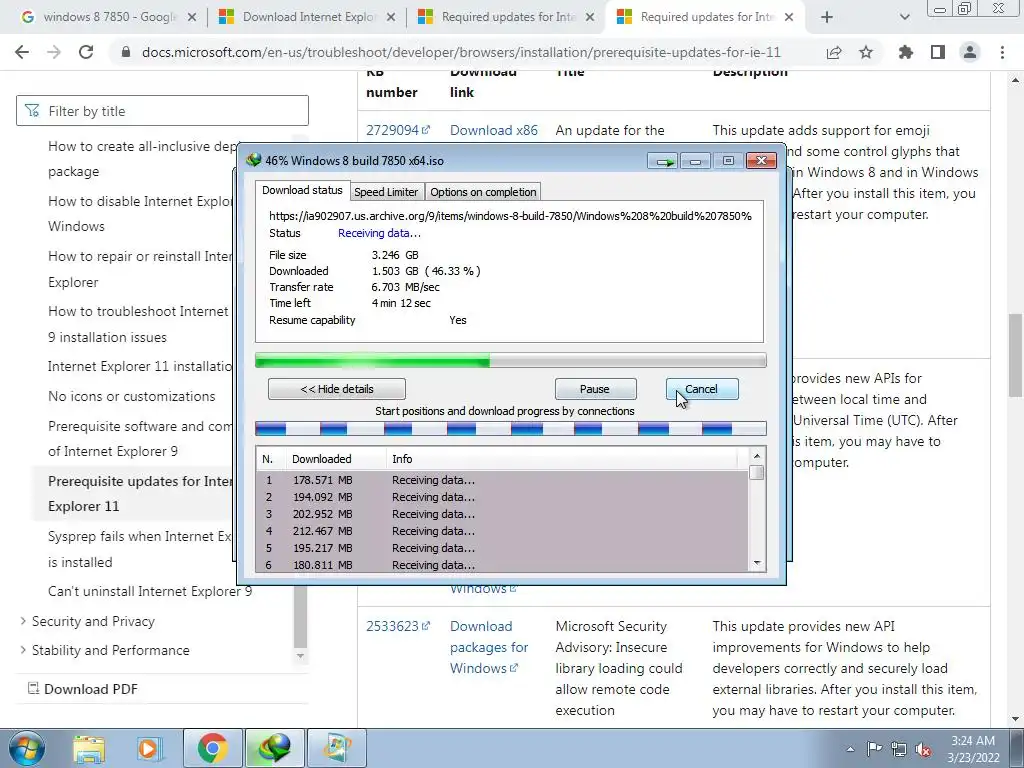
Task: Click the '<< Hide details' button
Action: pyautogui.click(x=337, y=389)
